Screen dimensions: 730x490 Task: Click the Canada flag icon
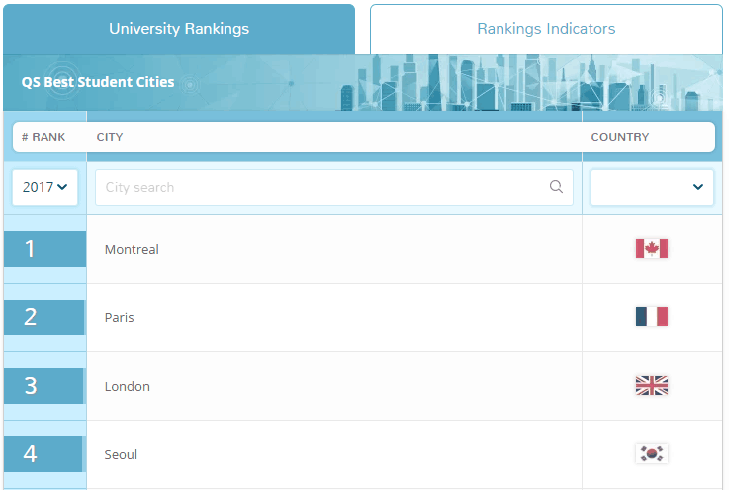click(x=652, y=248)
